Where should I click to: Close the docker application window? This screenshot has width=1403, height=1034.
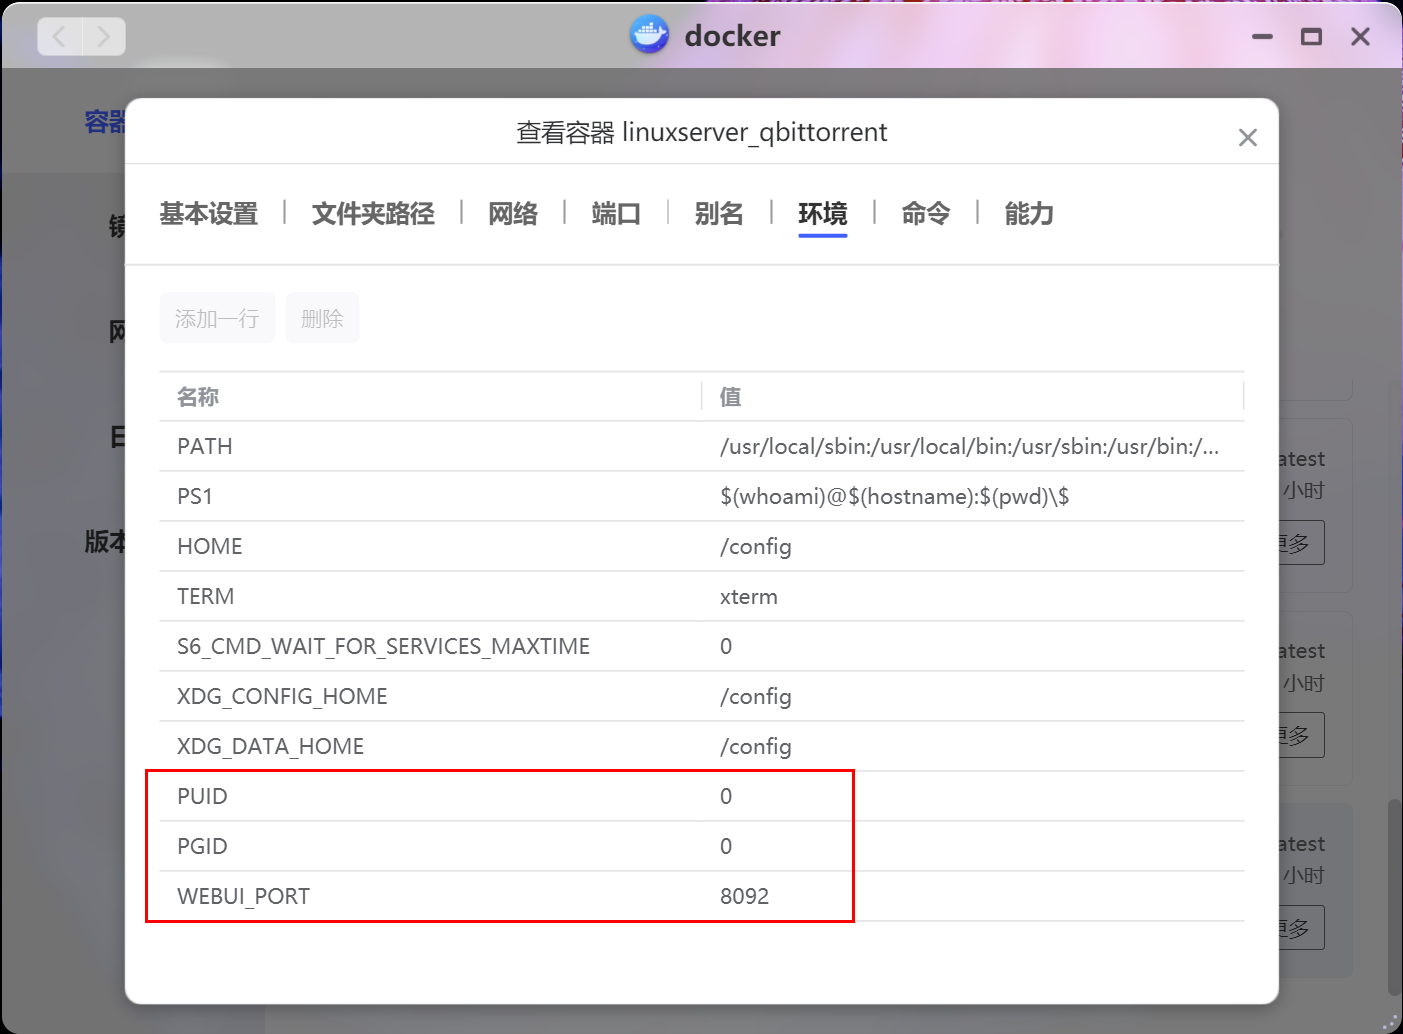(x=1360, y=37)
